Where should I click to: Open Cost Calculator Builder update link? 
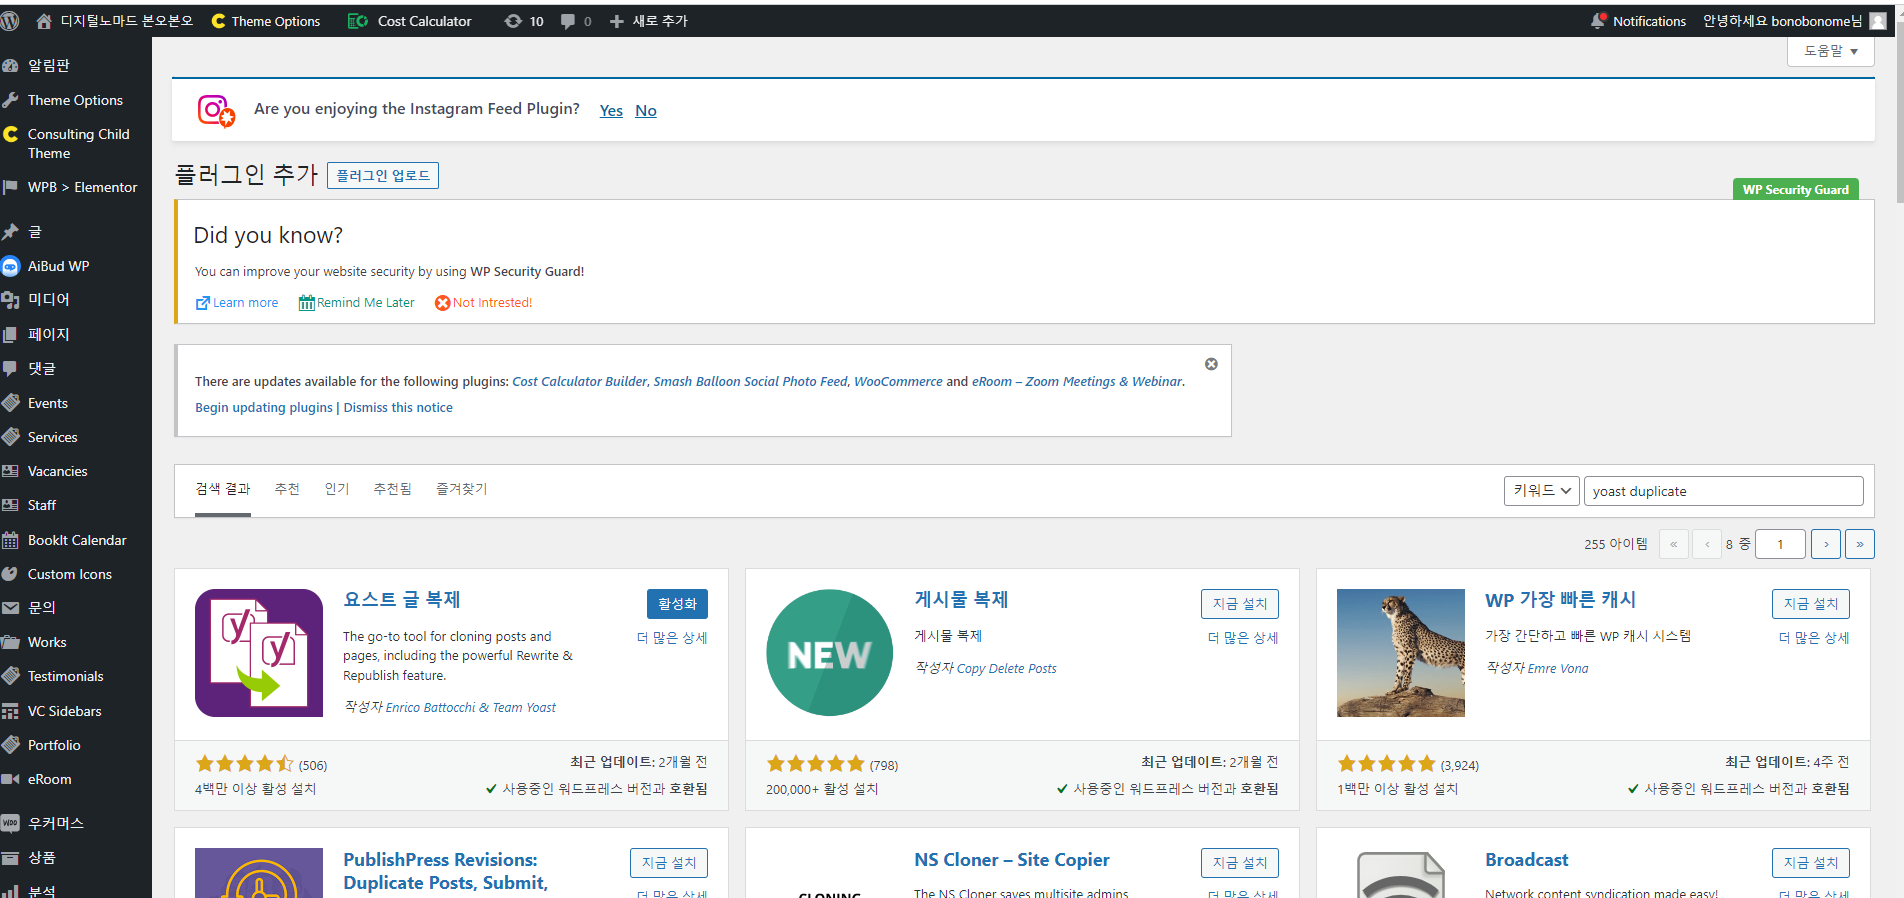click(x=580, y=381)
